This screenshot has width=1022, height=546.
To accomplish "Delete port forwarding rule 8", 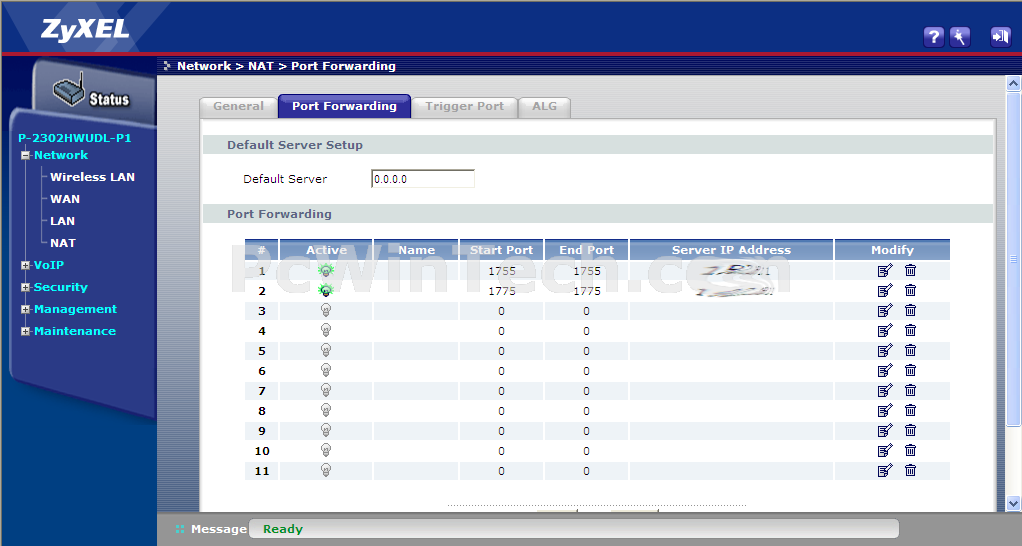I will (x=911, y=410).
